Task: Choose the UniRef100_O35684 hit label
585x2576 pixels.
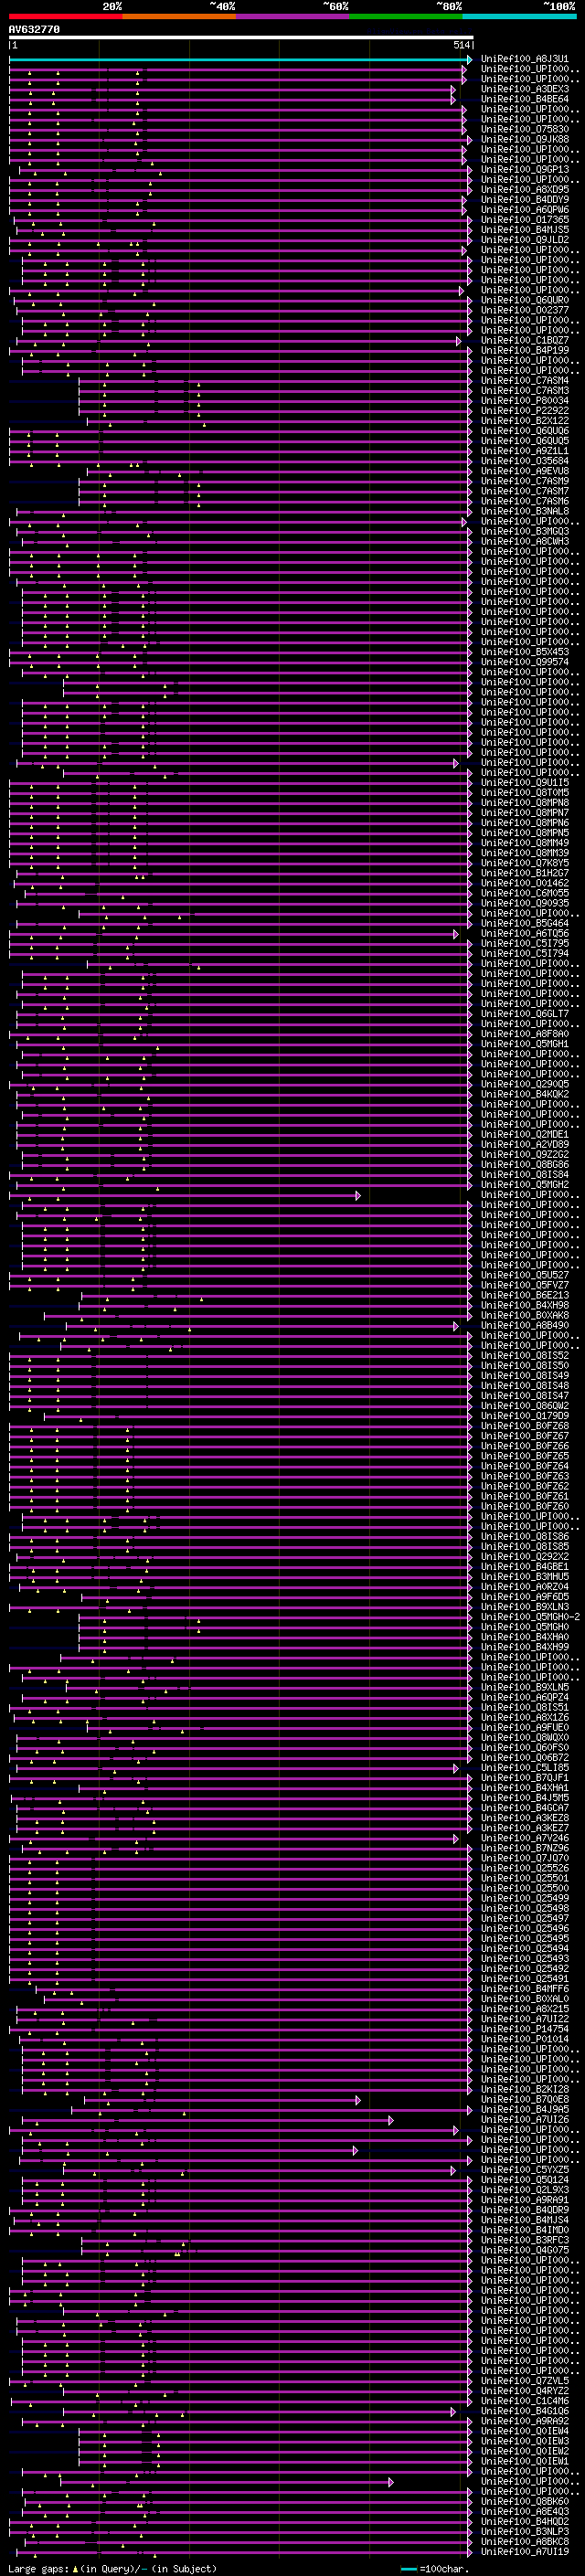Action: coord(525,461)
